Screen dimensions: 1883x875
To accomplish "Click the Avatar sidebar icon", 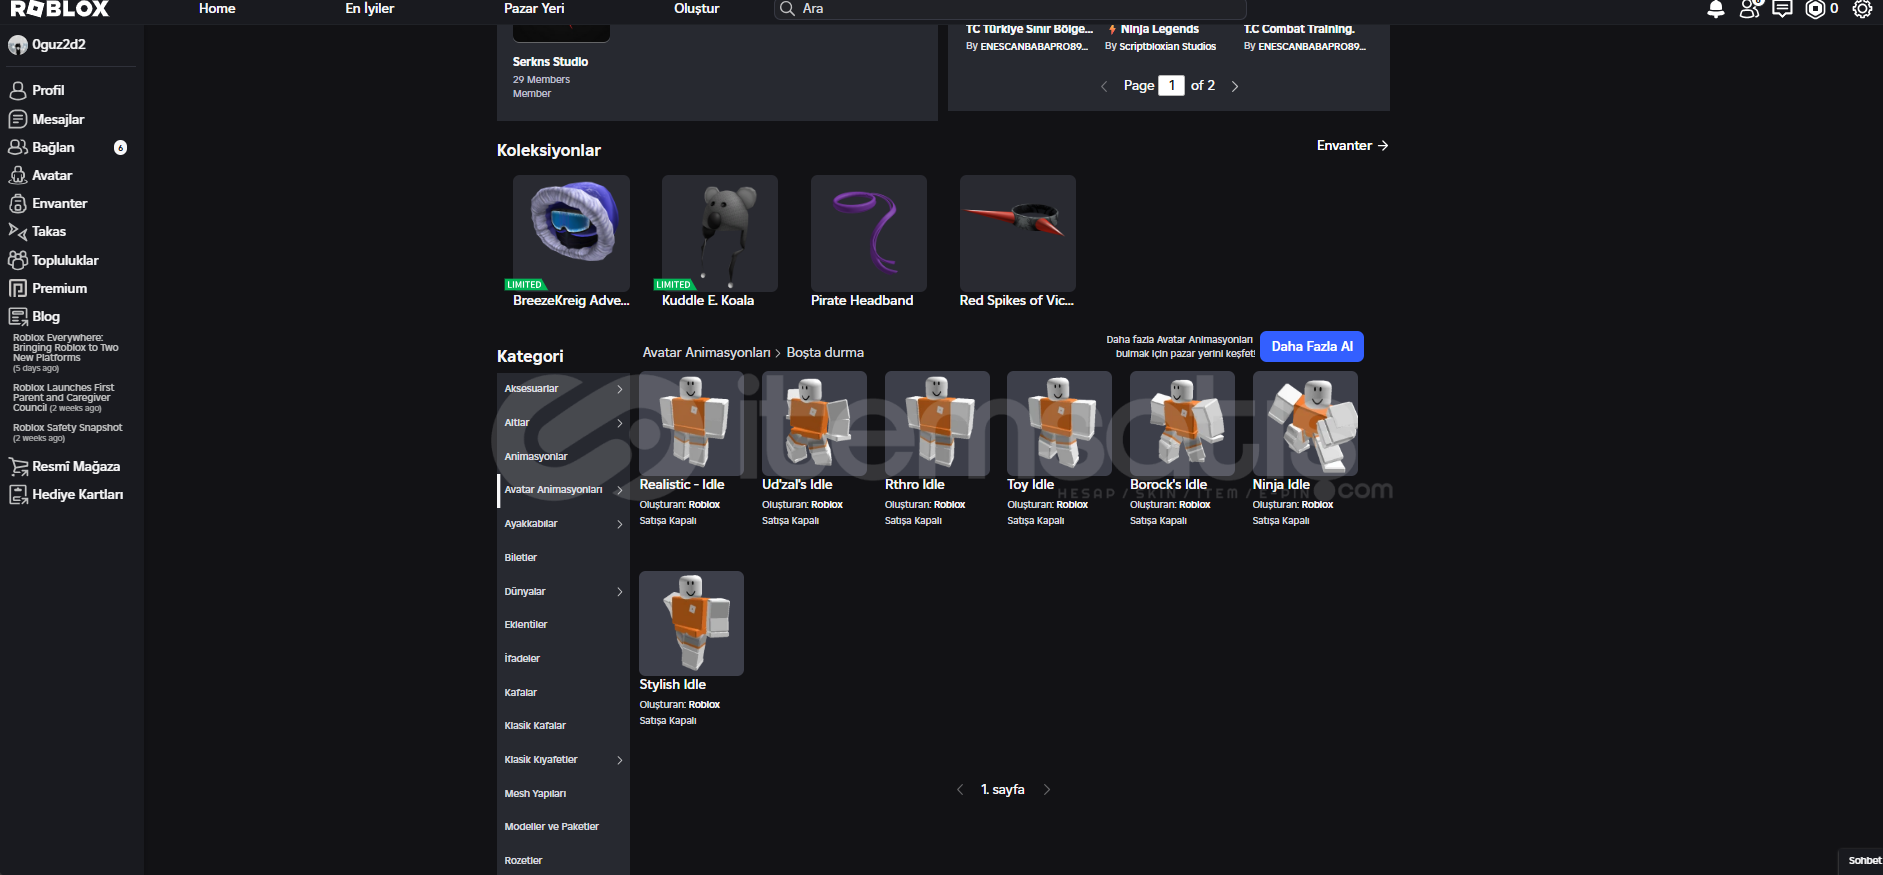I will (18, 175).
